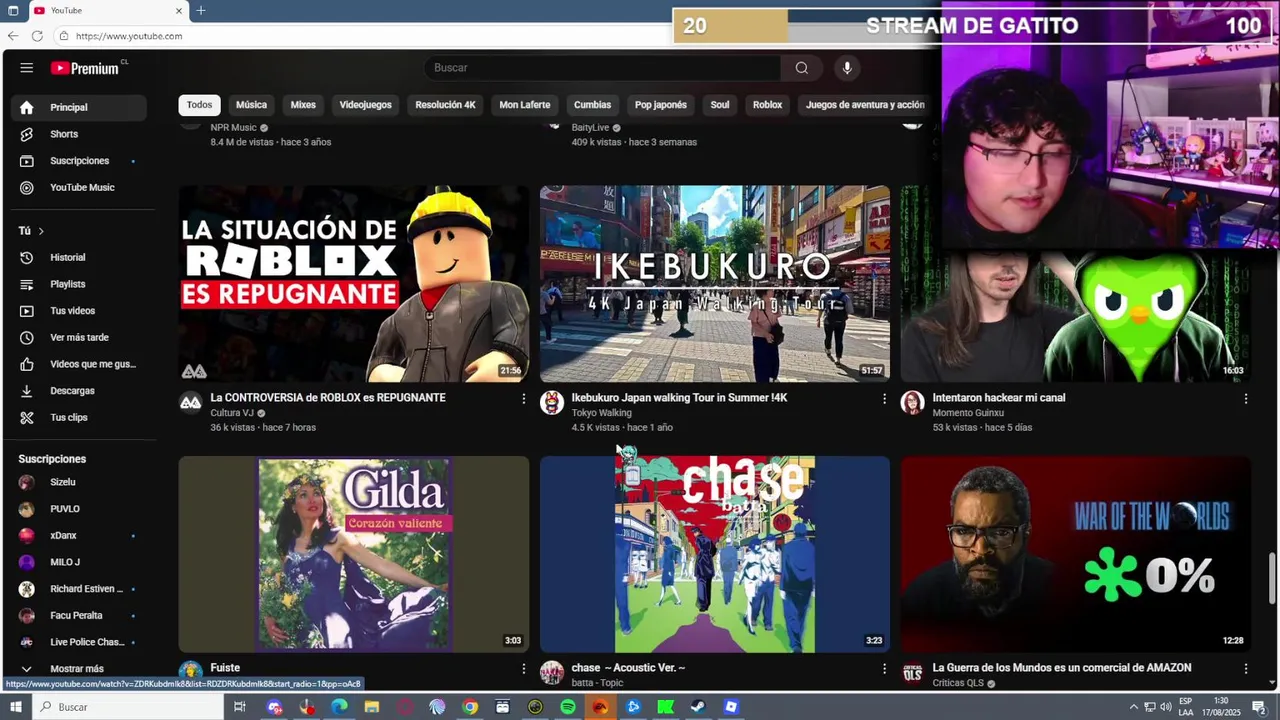The image size is (1280, 720).
Task: Open xDanx subscription channel
Action: tap(80, 536)
